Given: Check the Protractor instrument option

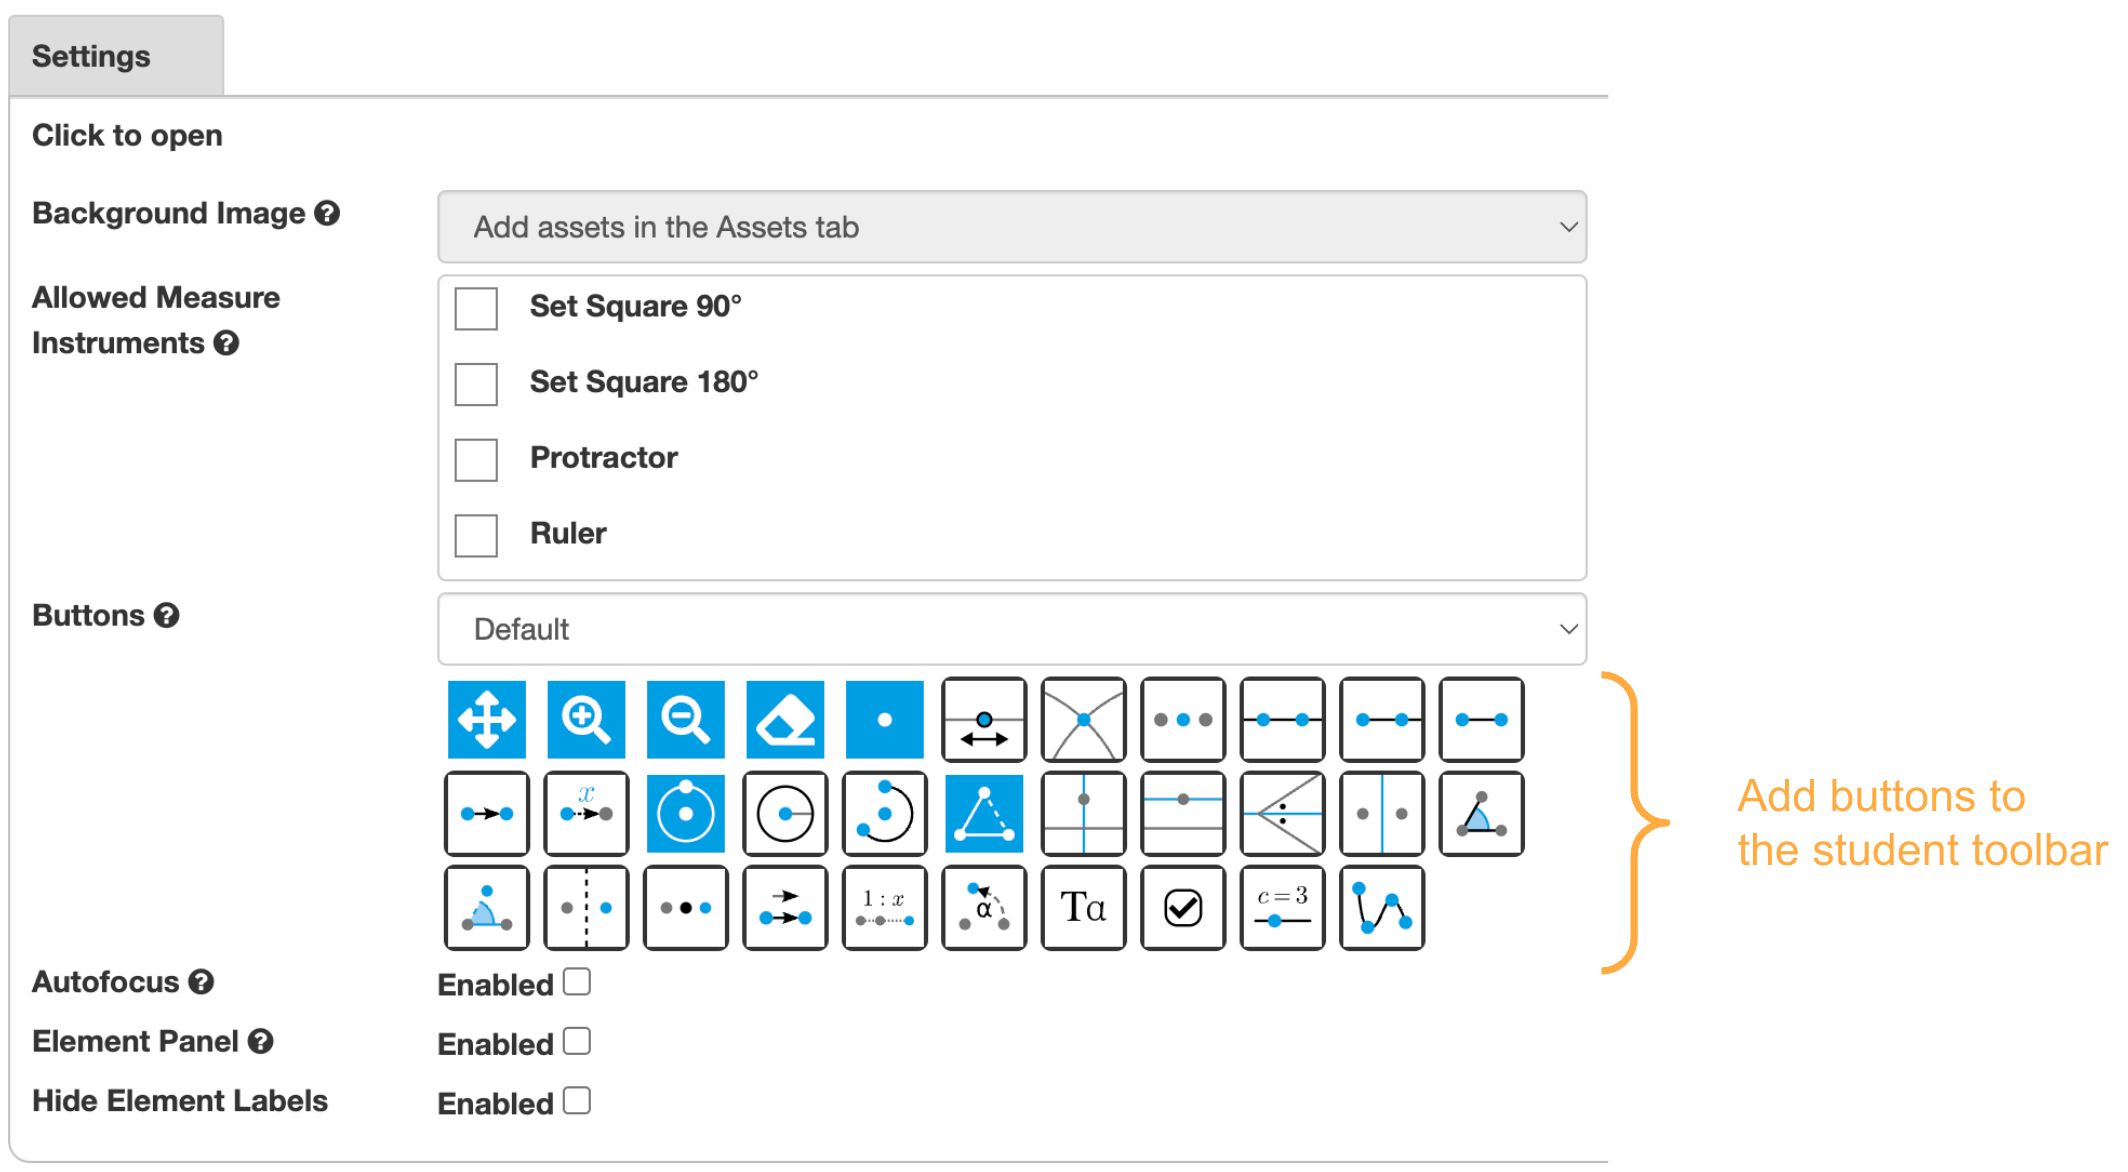Looking at the screenshot, I should click(x=475, y=460).
